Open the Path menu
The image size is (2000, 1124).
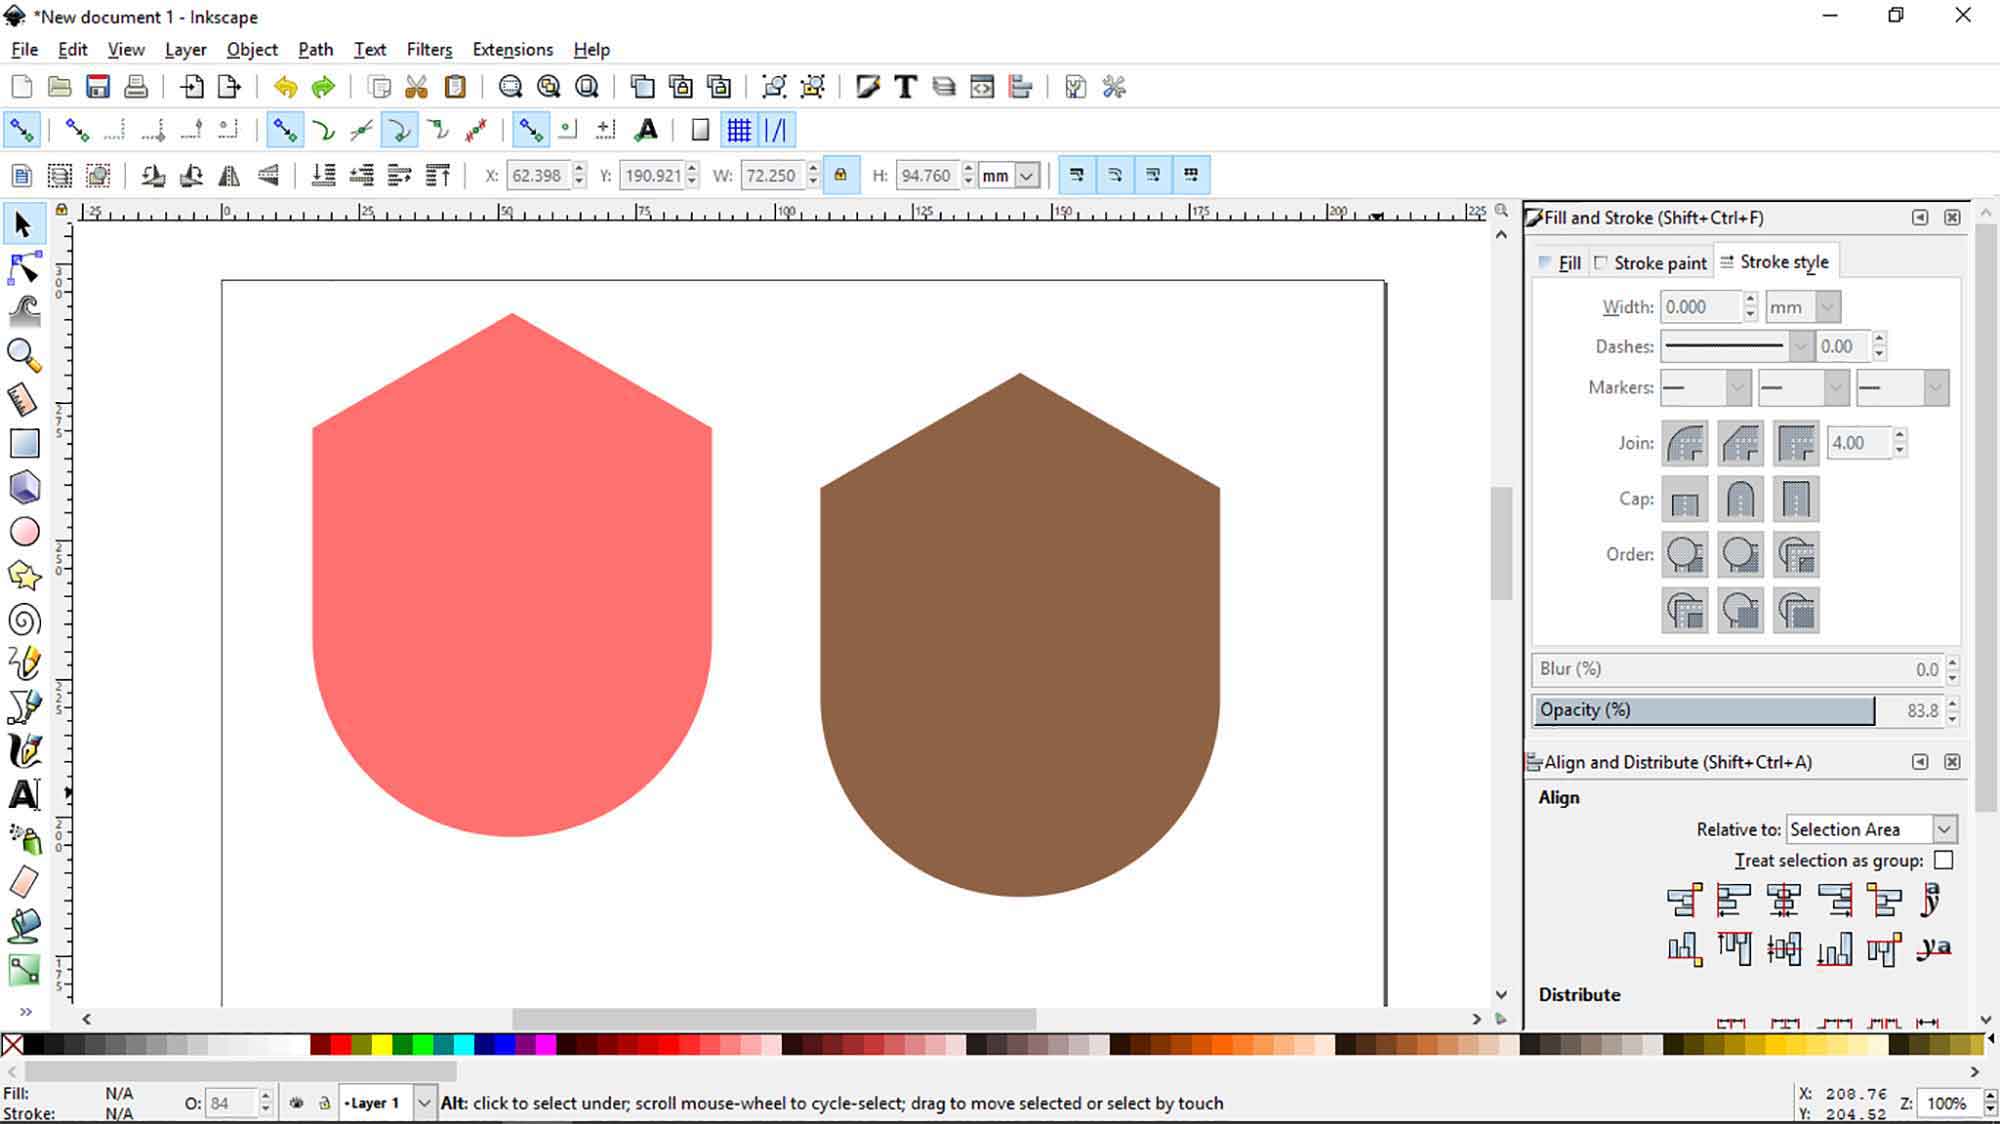pos(315,49)
